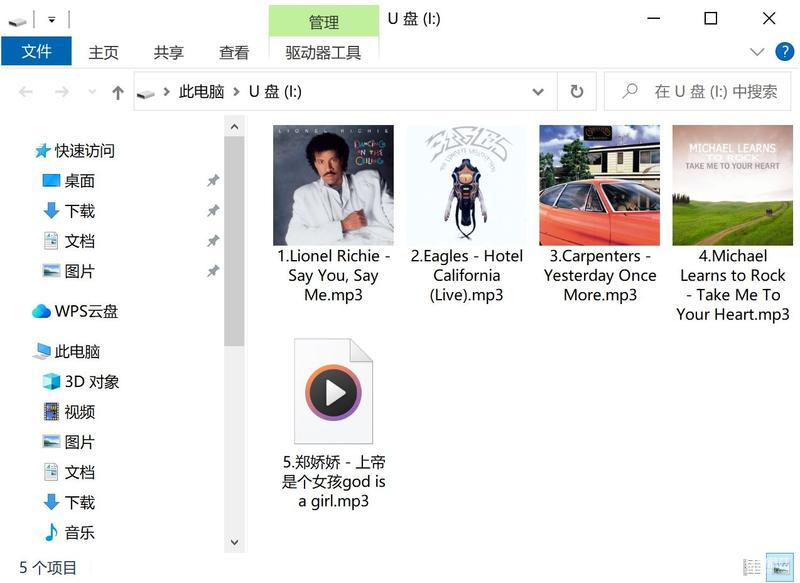Refresh the U 盘 folder view
Viewport: 800px width, 583px height.
(577, 92)
